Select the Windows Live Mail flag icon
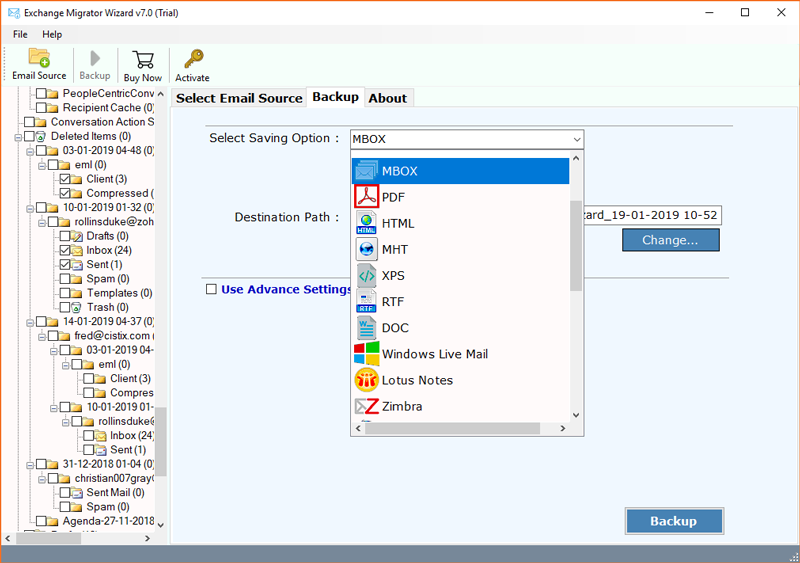The width and height of the screenshot is (800, 563). pos(366,354)
